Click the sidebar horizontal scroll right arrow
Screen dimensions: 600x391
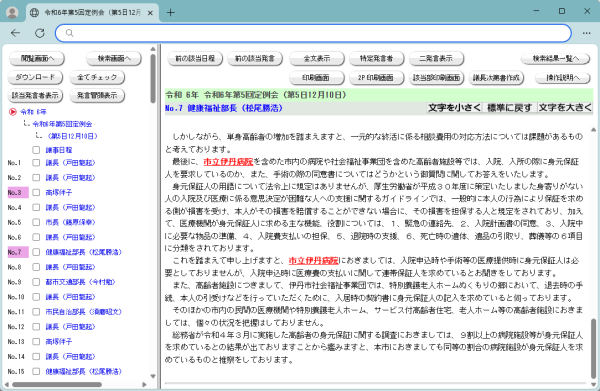coord(144,384)
